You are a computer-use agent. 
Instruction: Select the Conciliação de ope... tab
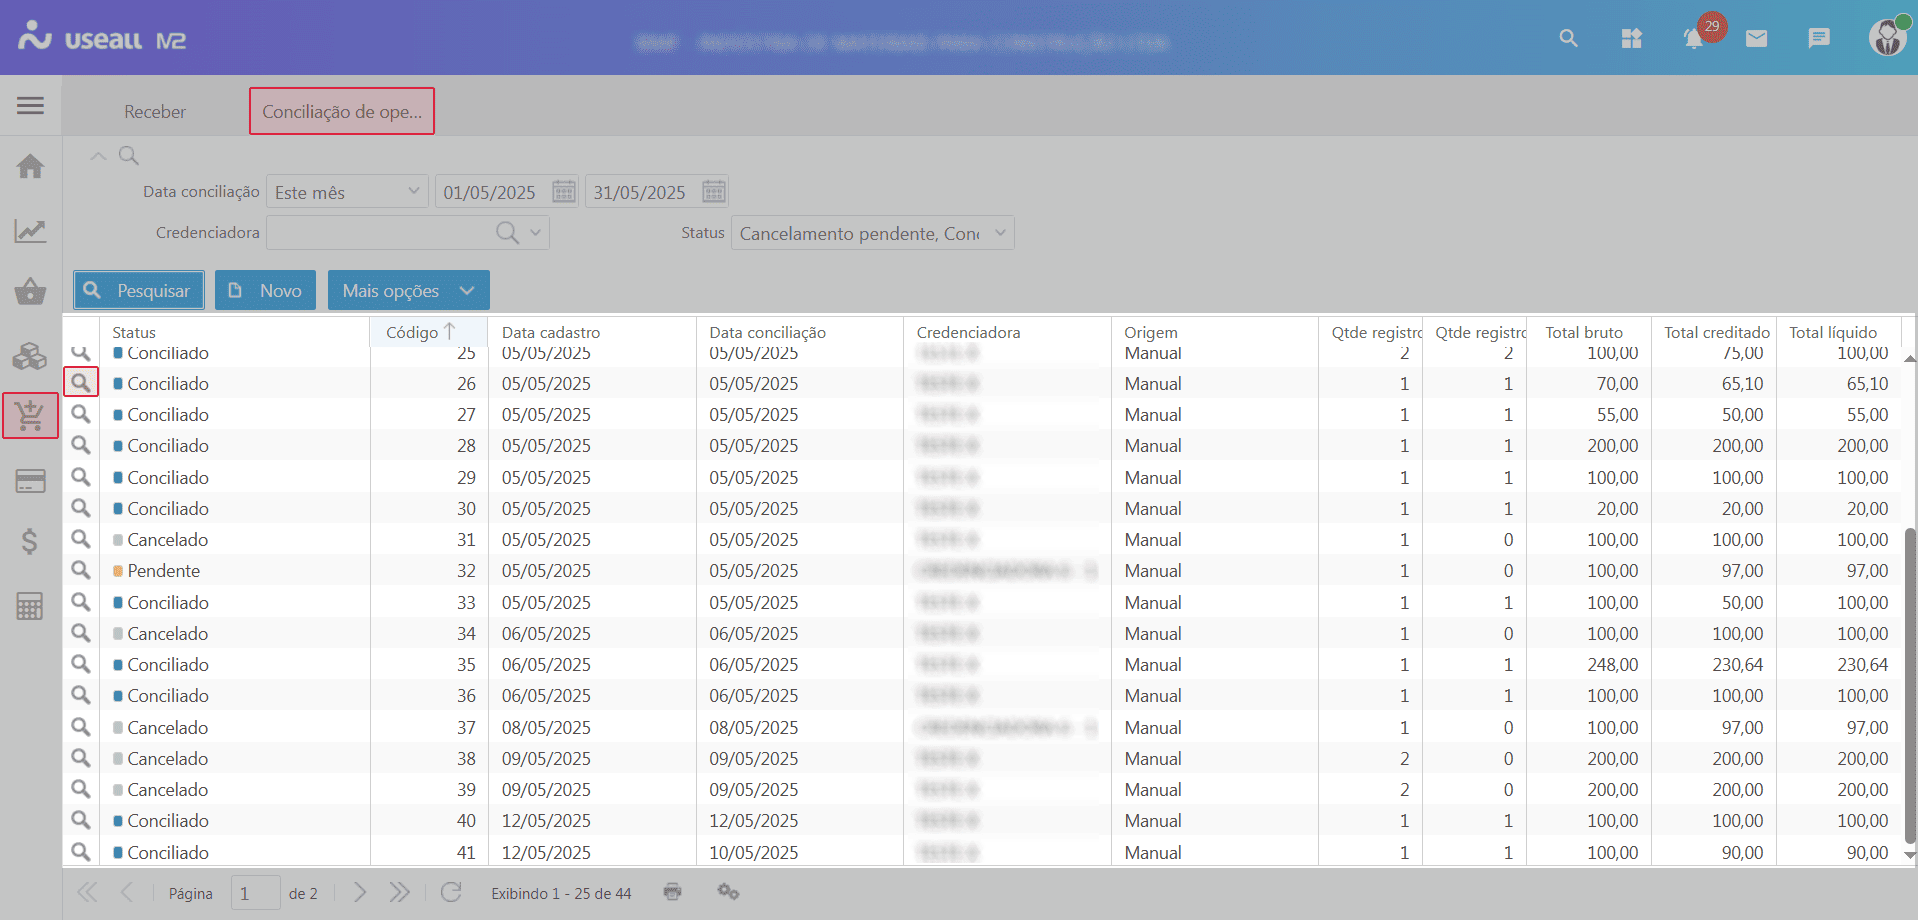click(341, 111)
